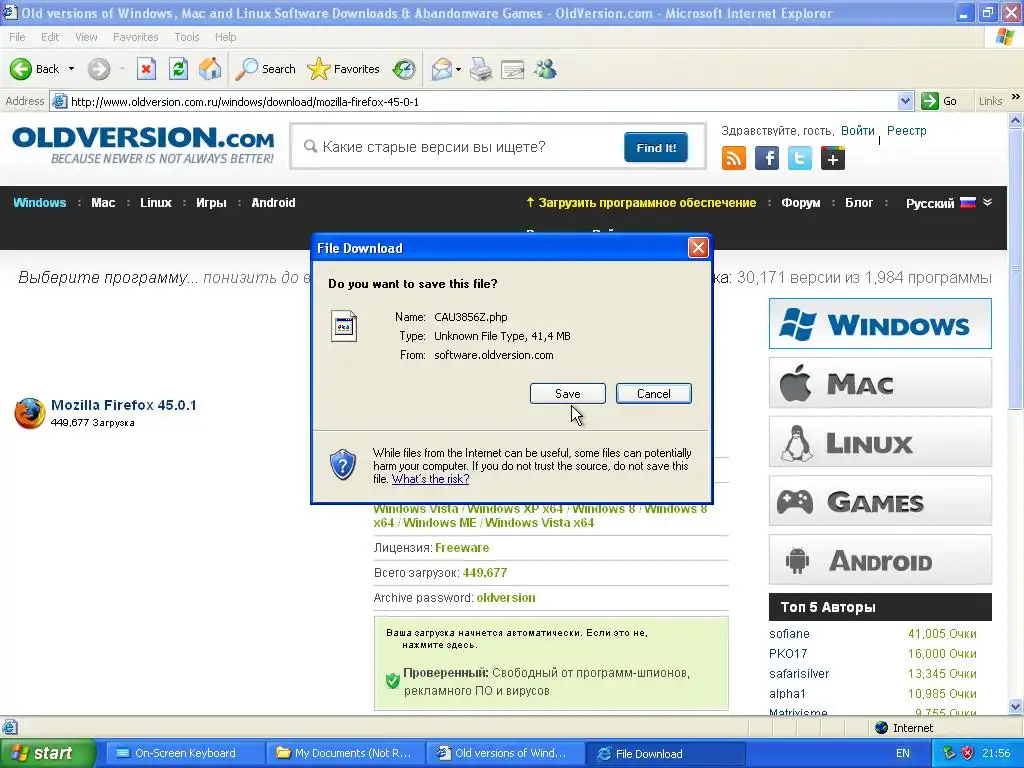Open the RSS feed orange icon
The height and width of the screenshot is (768, 1024).
tap(733, 158)
